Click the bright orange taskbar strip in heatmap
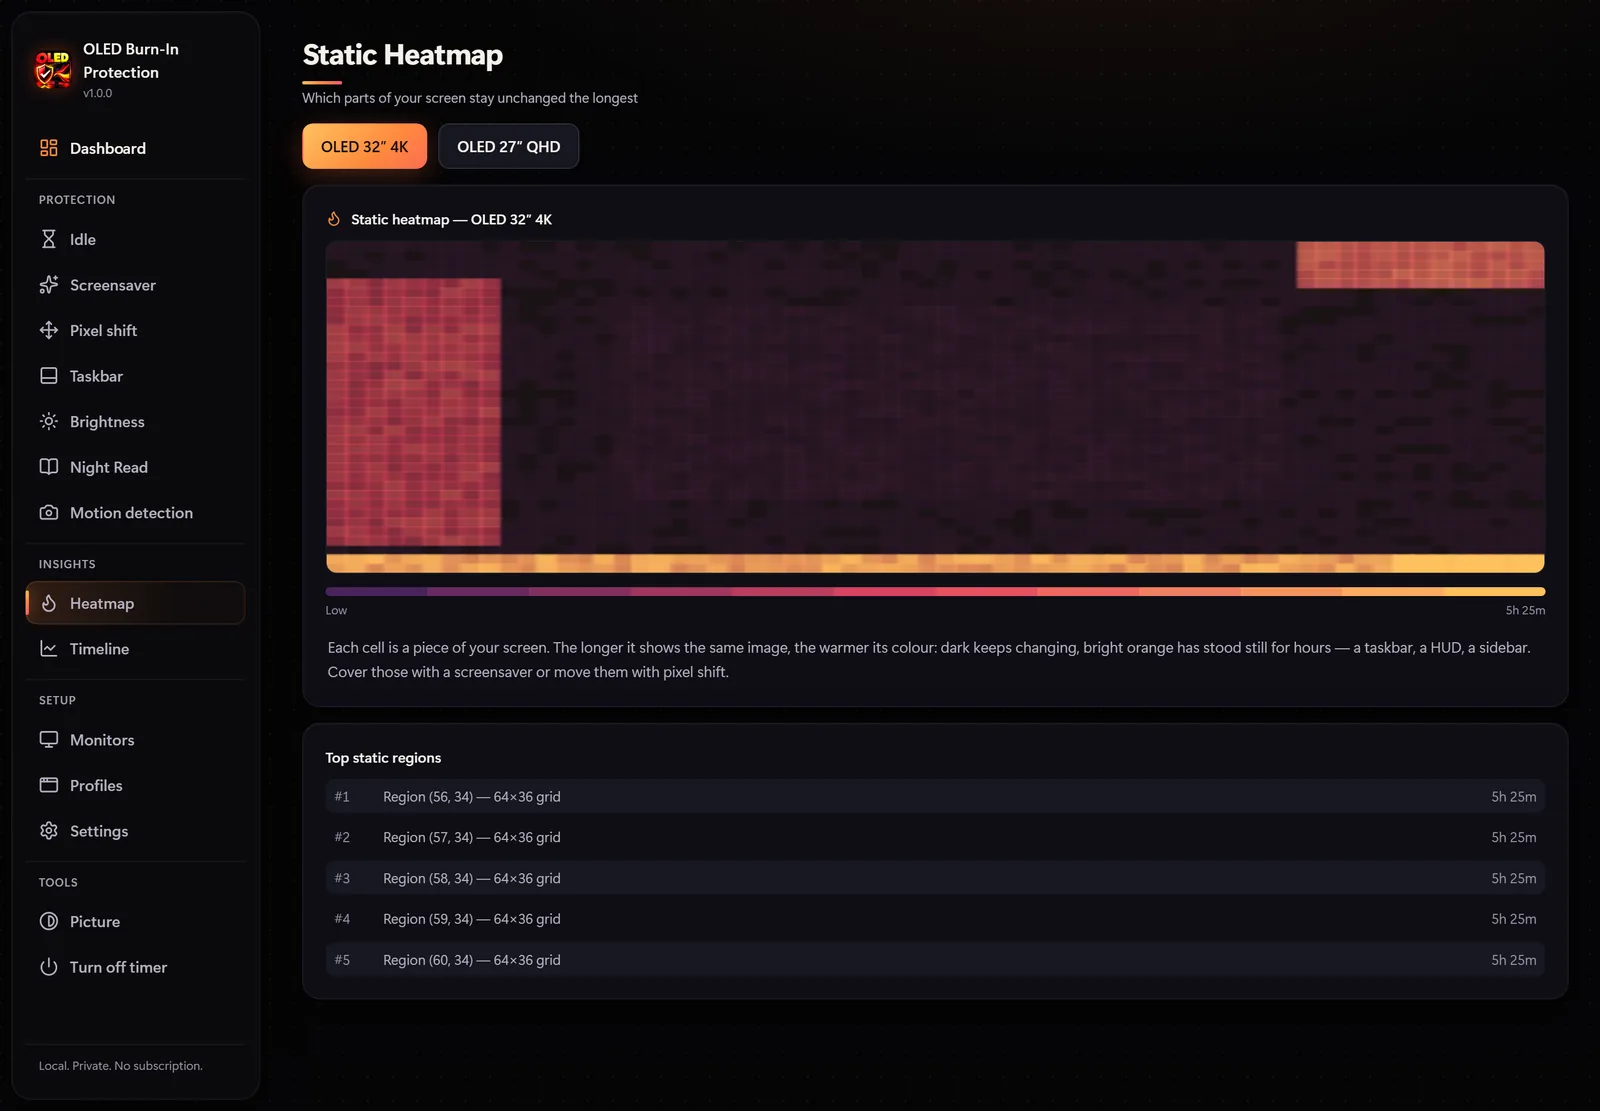Image resolution: width=1600 pixels, height=1111 pixels. point(935,563)
